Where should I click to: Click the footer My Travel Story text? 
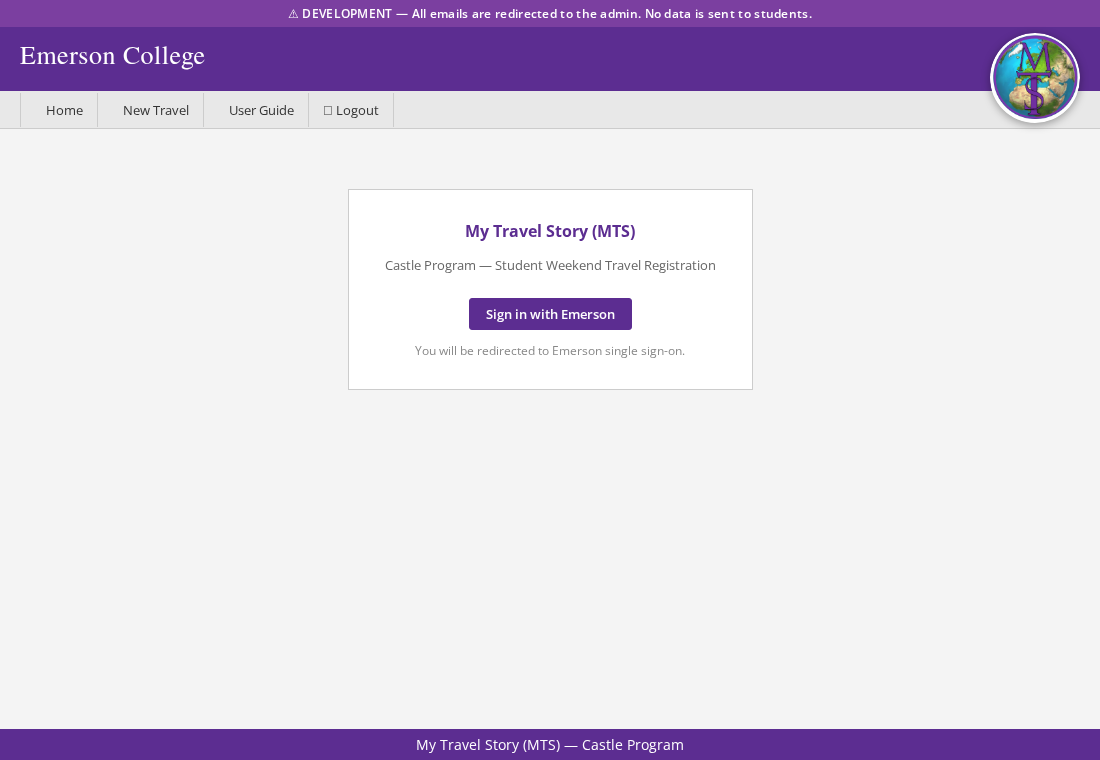[x=550, y=745]
